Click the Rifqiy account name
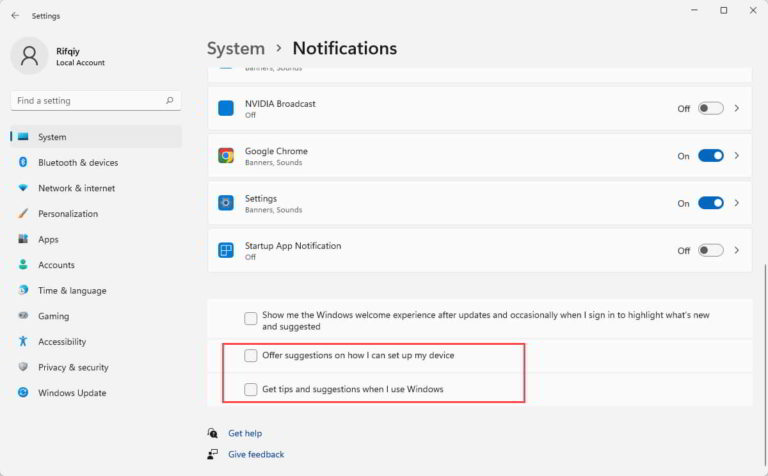The width and height of the screenshot is (768, 476). tap(68, 51)
